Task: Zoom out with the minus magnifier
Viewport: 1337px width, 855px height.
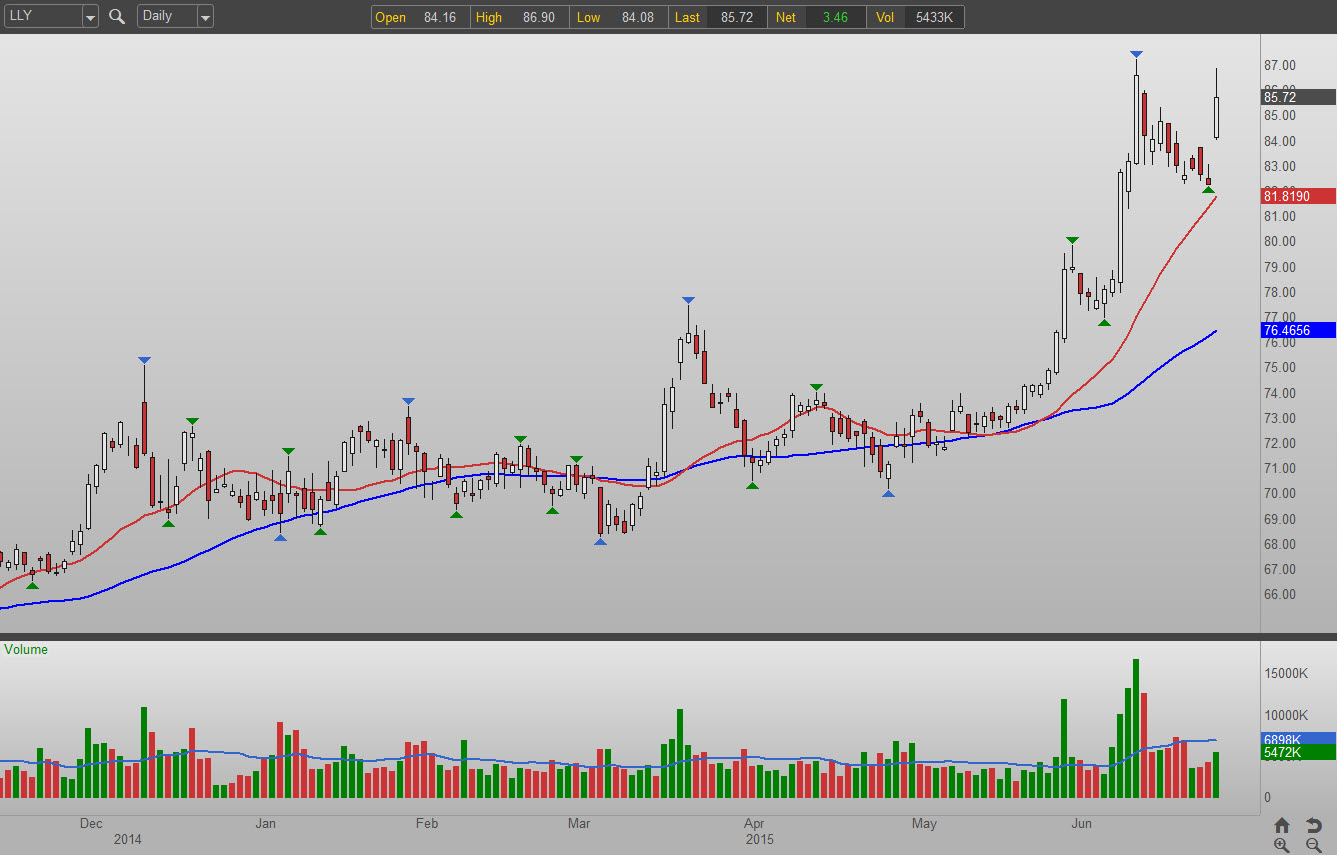Action: pos(1314,845)
